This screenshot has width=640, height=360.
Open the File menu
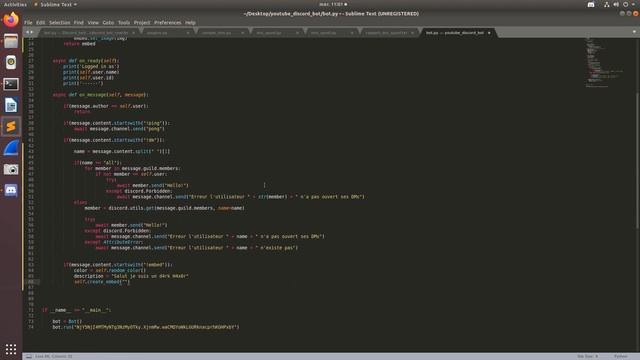click(28, 22)
